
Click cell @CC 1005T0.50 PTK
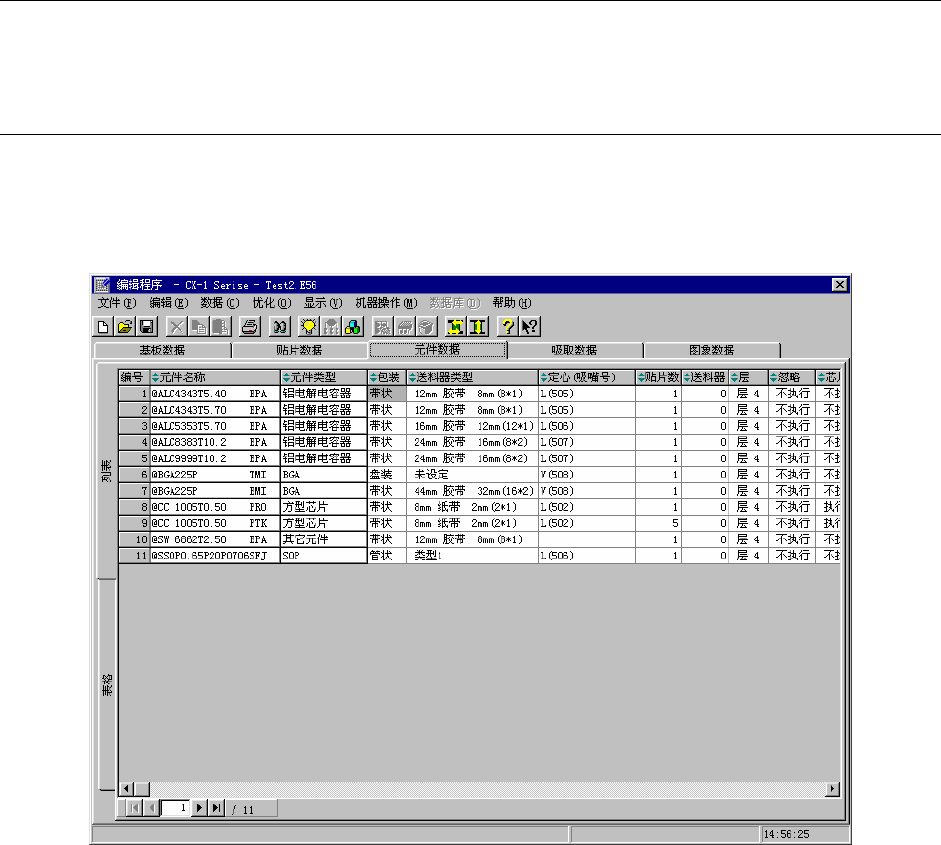coord(215,523)
